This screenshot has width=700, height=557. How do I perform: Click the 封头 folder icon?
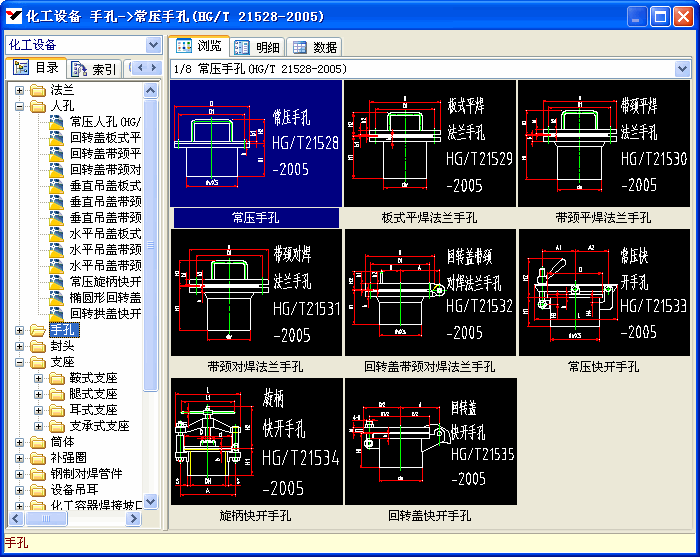coord(38,346)
